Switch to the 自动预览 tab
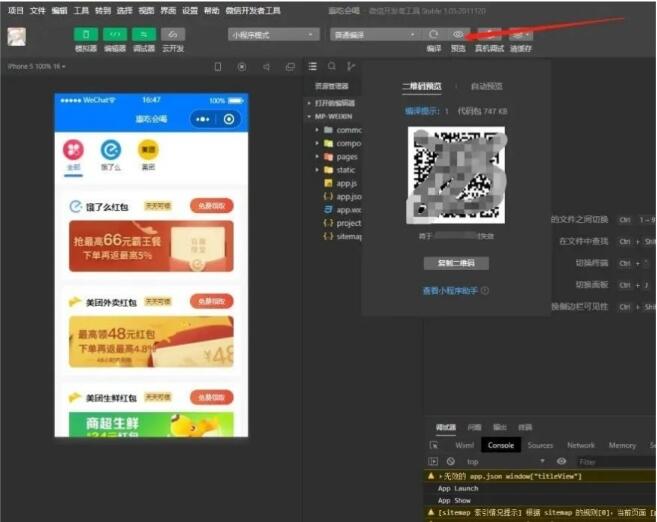657x522 pixels. point(486,86)
